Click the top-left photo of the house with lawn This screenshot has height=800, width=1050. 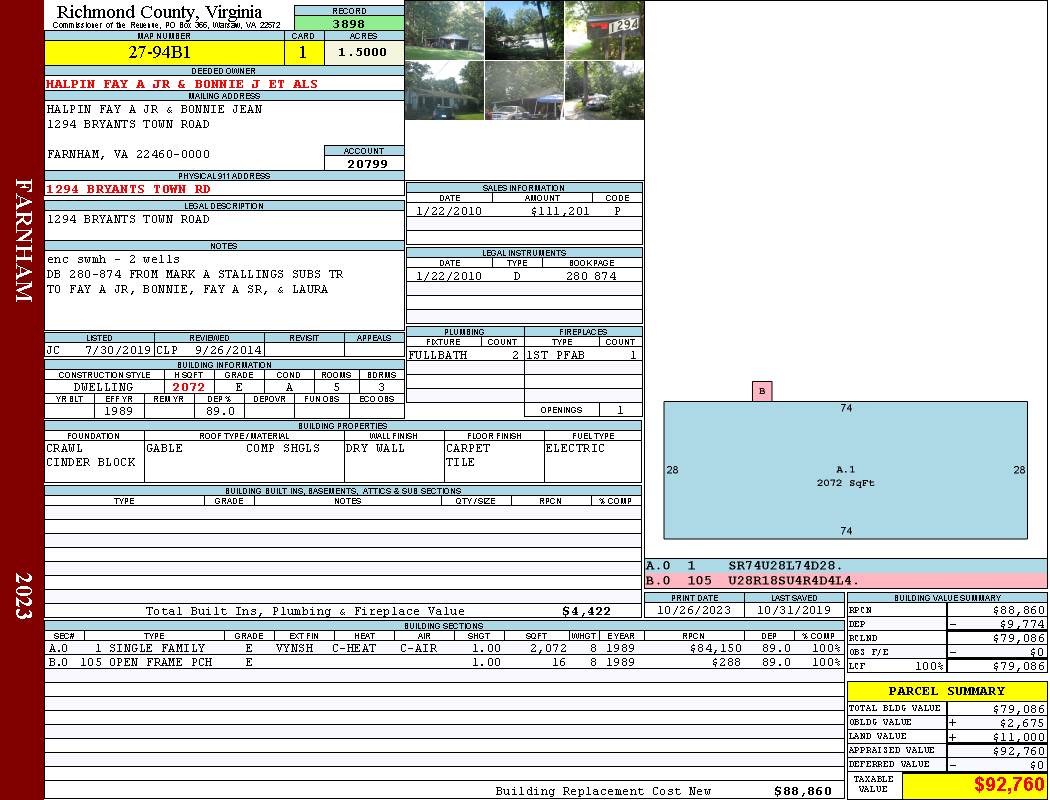pyautogui.click(x=444, y=30)
